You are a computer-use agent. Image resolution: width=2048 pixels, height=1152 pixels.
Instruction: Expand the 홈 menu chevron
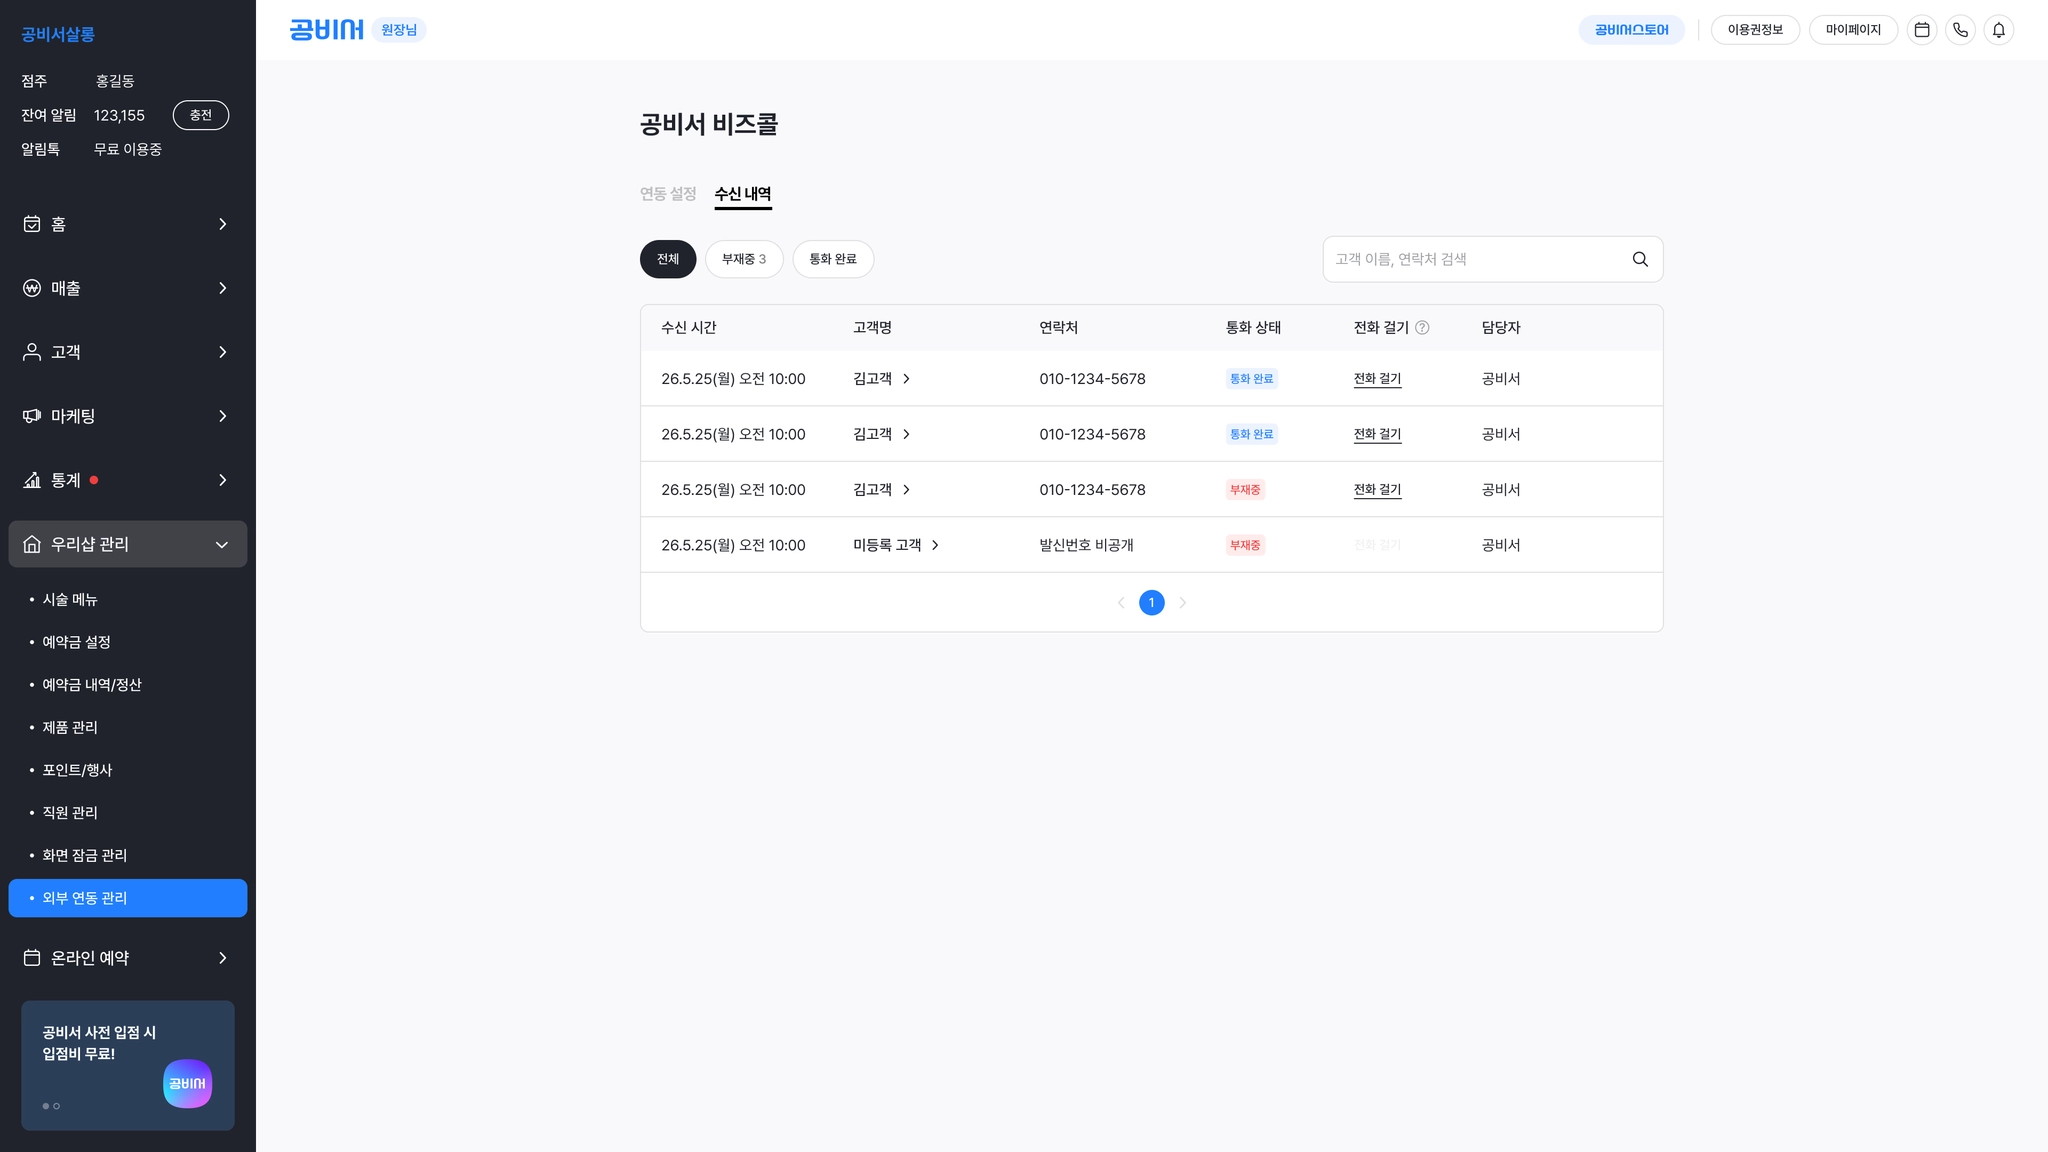(222, 224)
